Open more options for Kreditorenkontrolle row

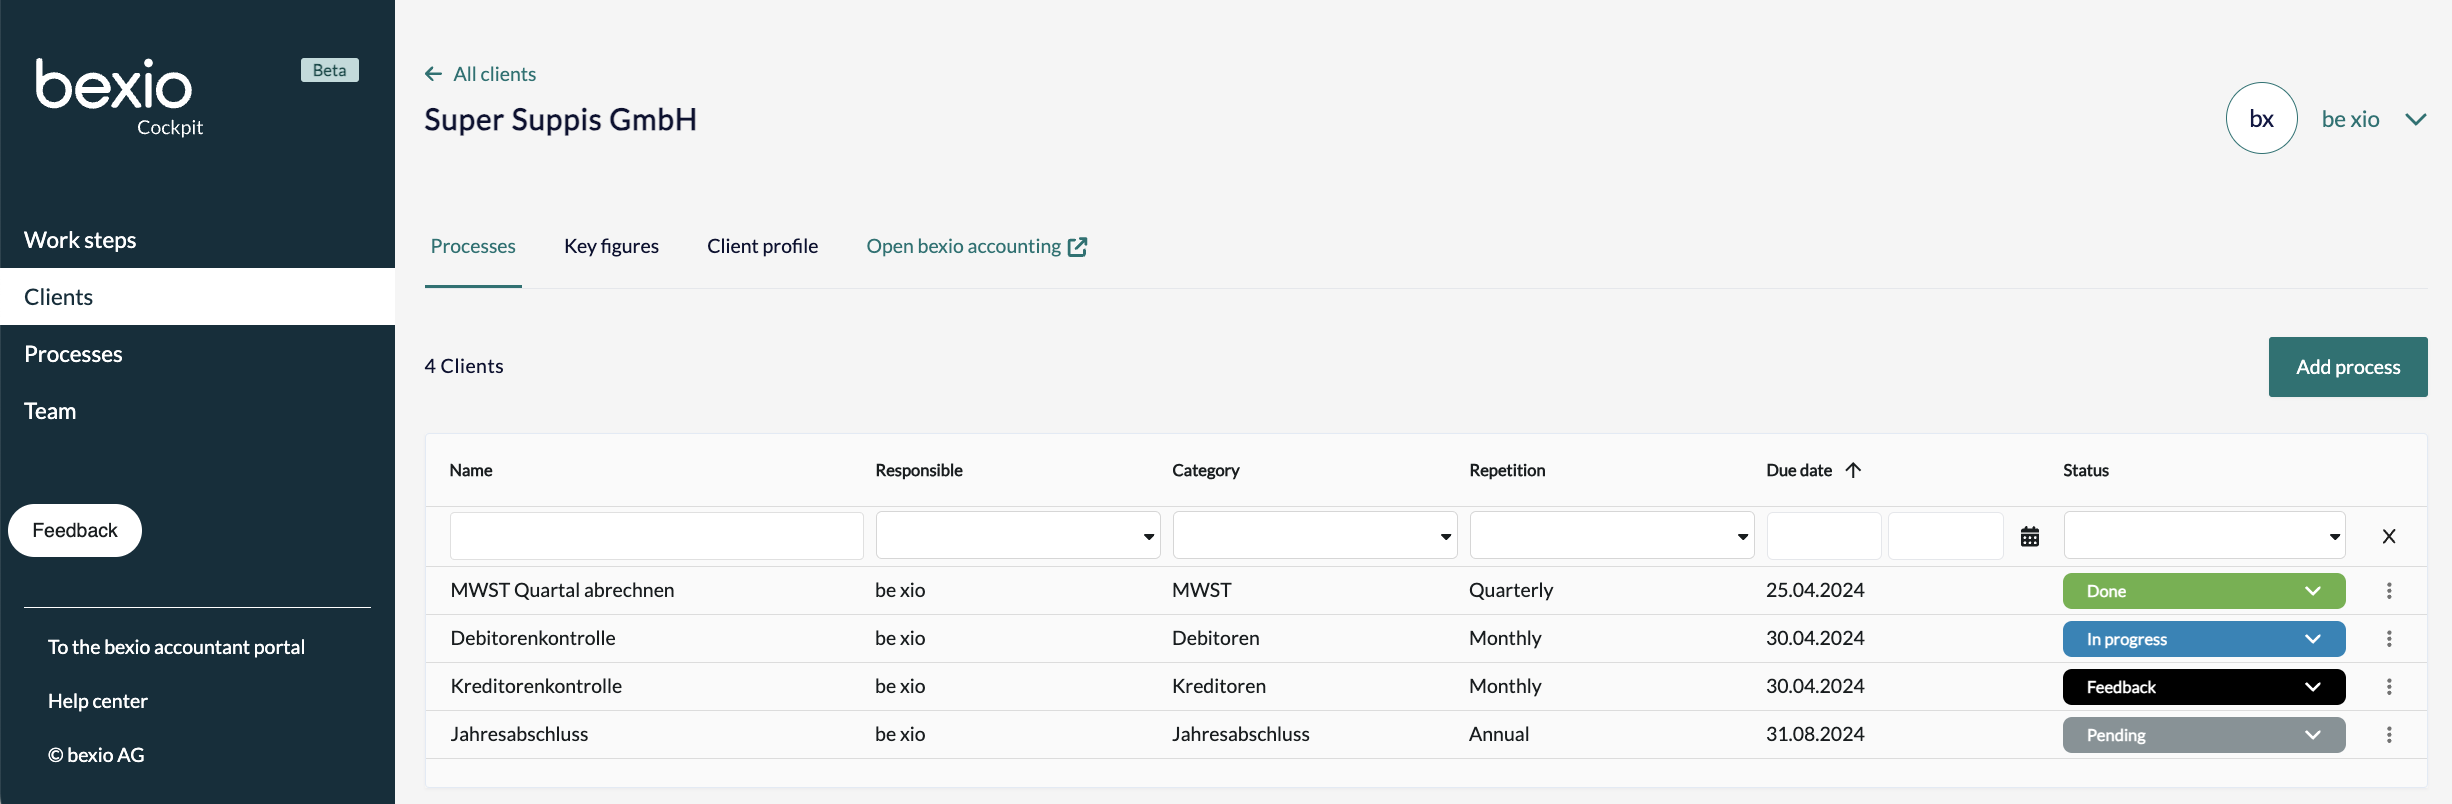2388,687
